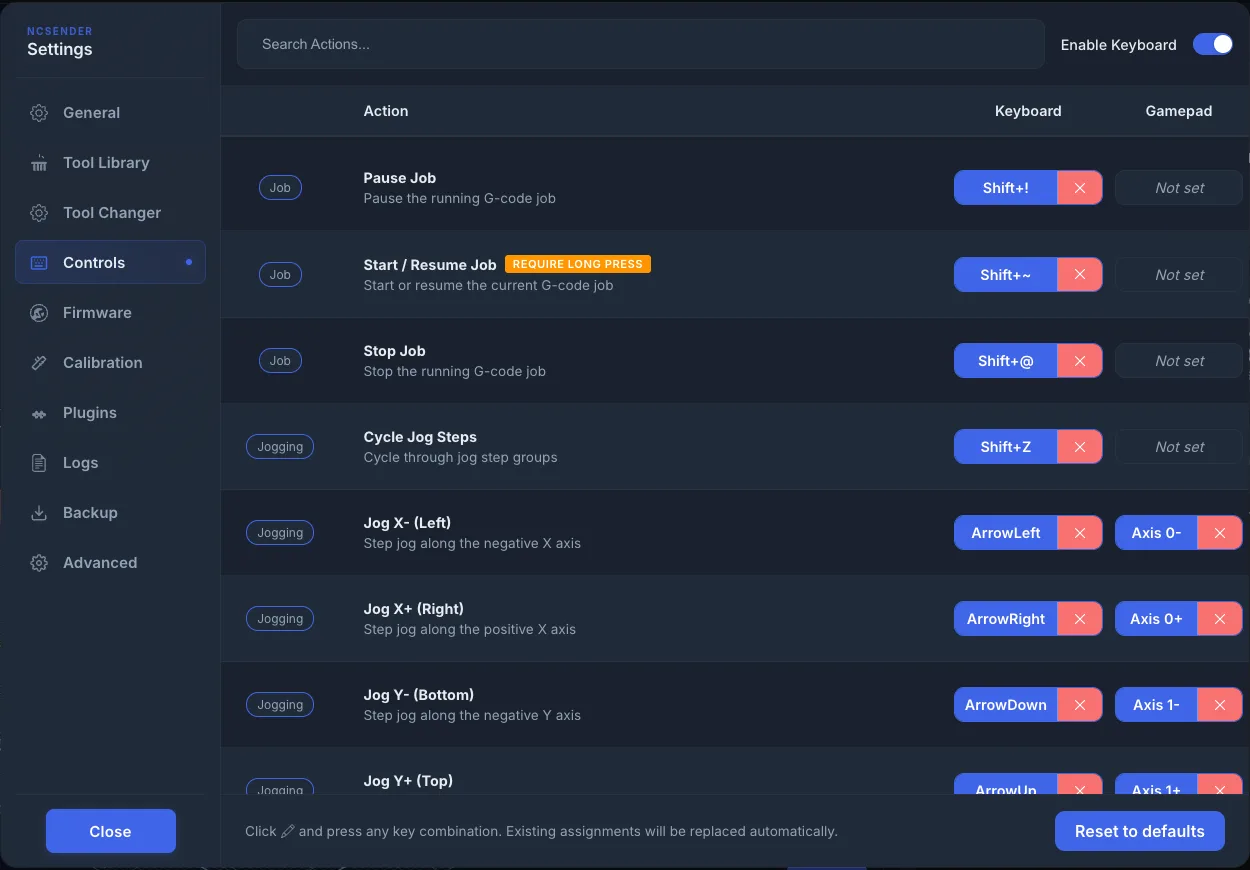Viewport: 1250px width, 870px height.
Task: Edit the Shift+! key for Pause Job
Action: click(1005, 188)
